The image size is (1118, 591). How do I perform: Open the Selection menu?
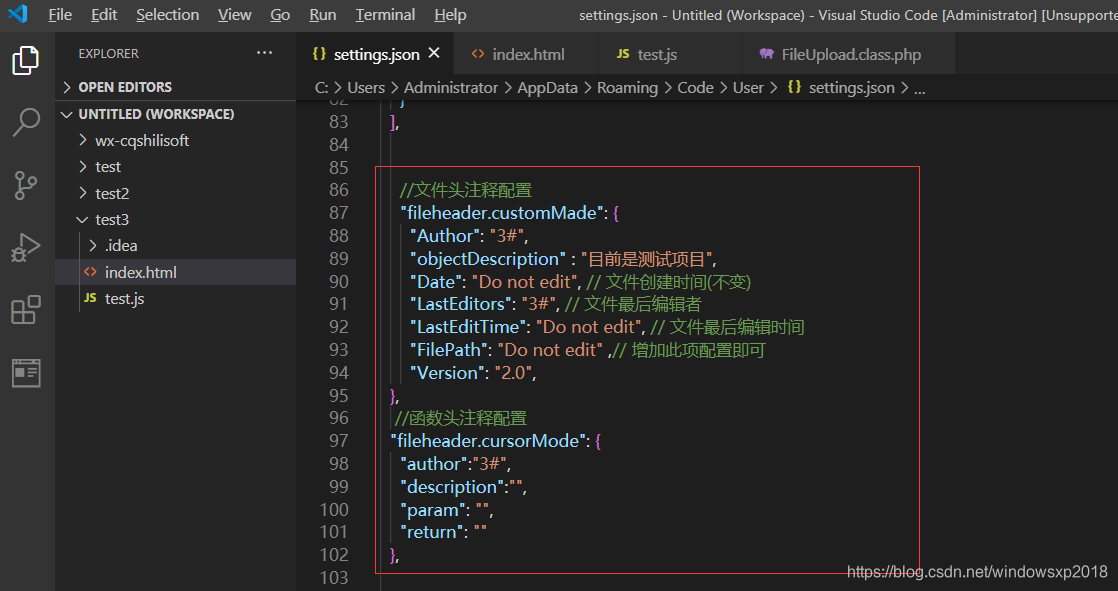pos(167,15)
